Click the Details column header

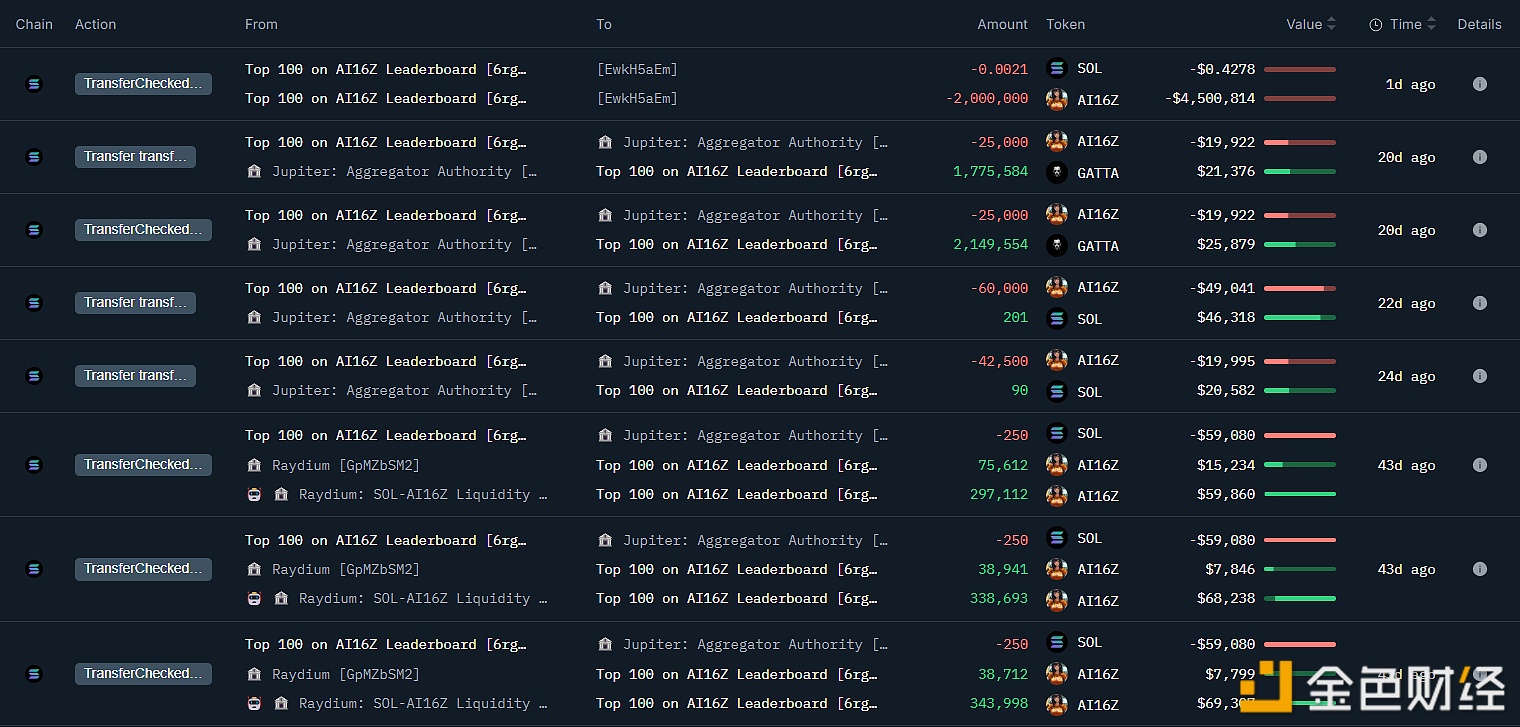click(1479, 24)
